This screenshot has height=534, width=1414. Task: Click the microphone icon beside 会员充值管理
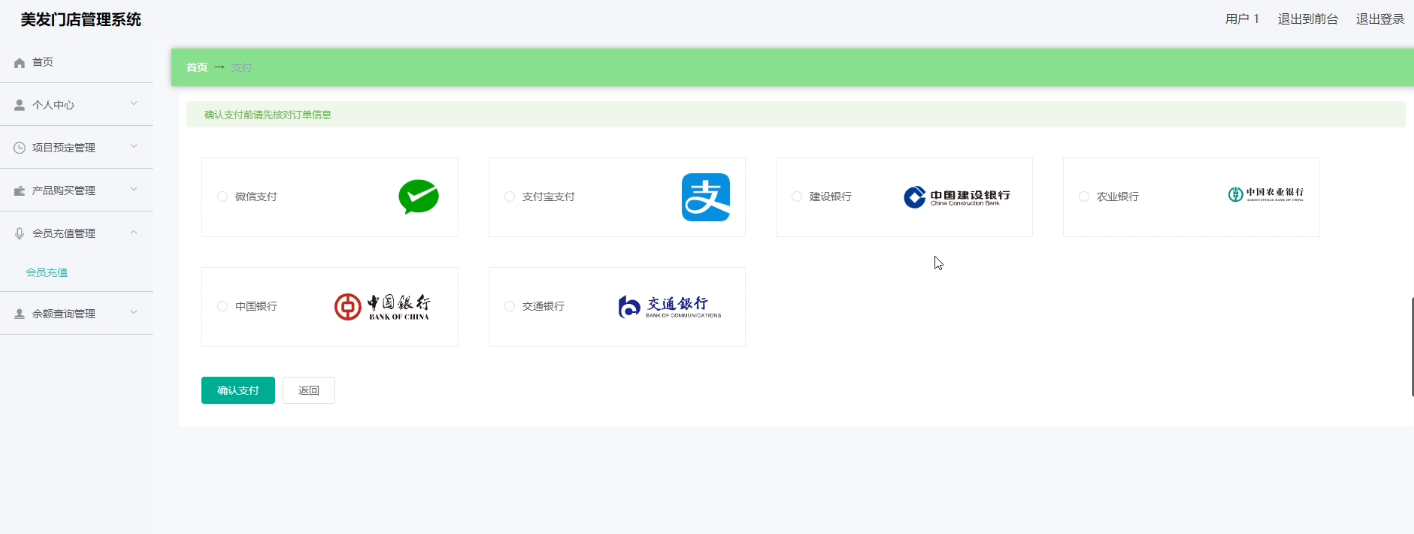(19, 234)
